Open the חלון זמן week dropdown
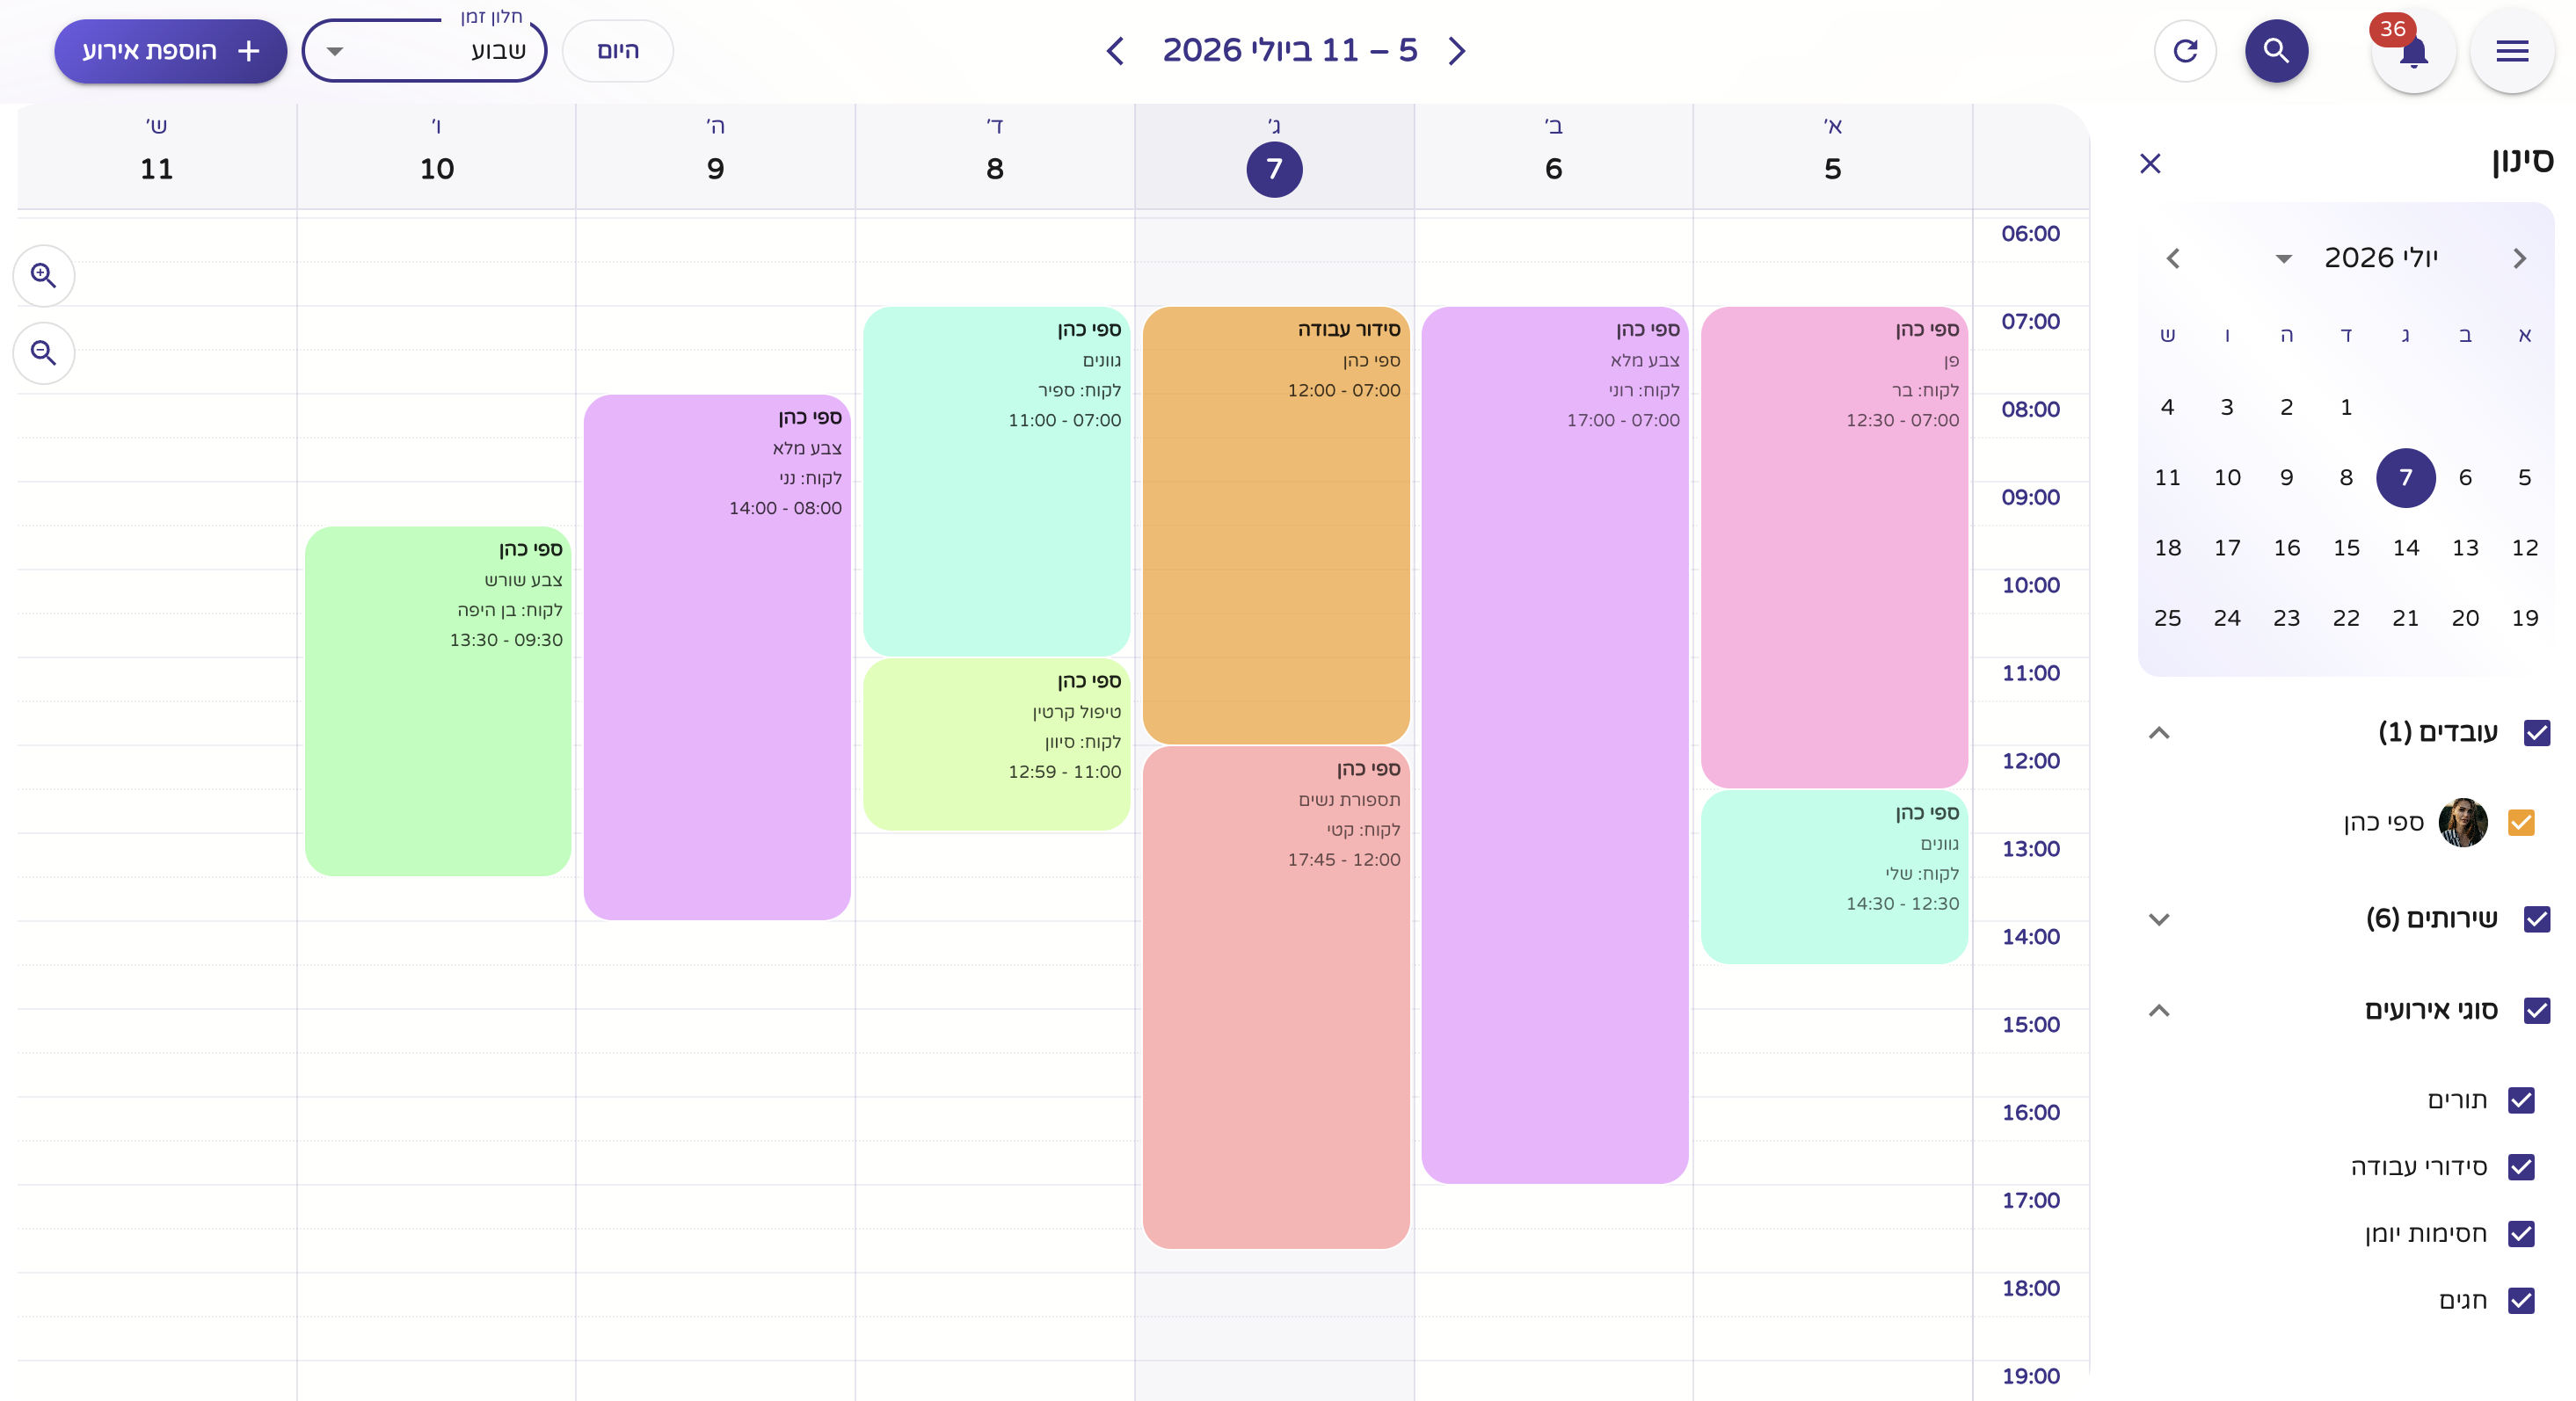Screen dimensions: 2576x1401 coord(424,50)
